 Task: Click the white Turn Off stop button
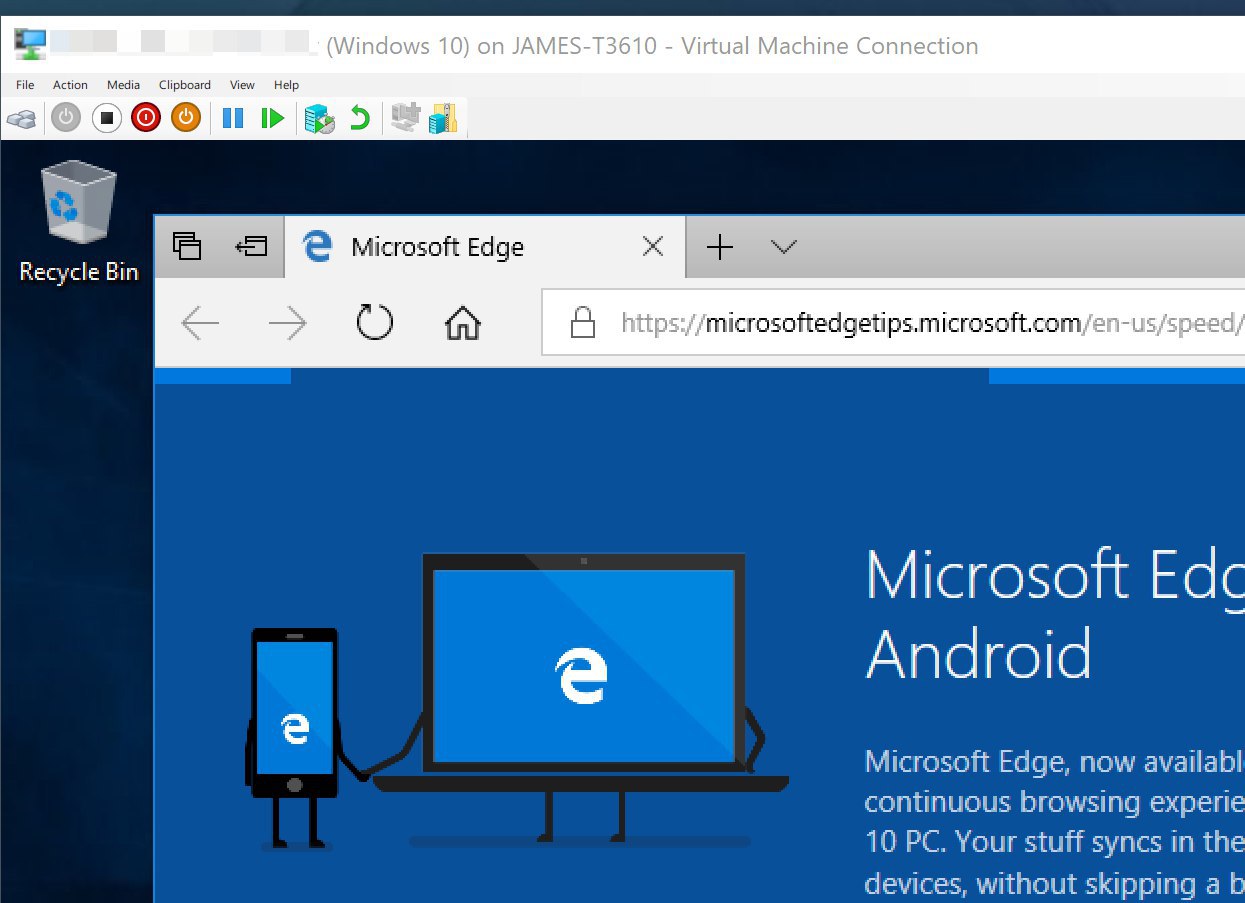pos(106,119)
